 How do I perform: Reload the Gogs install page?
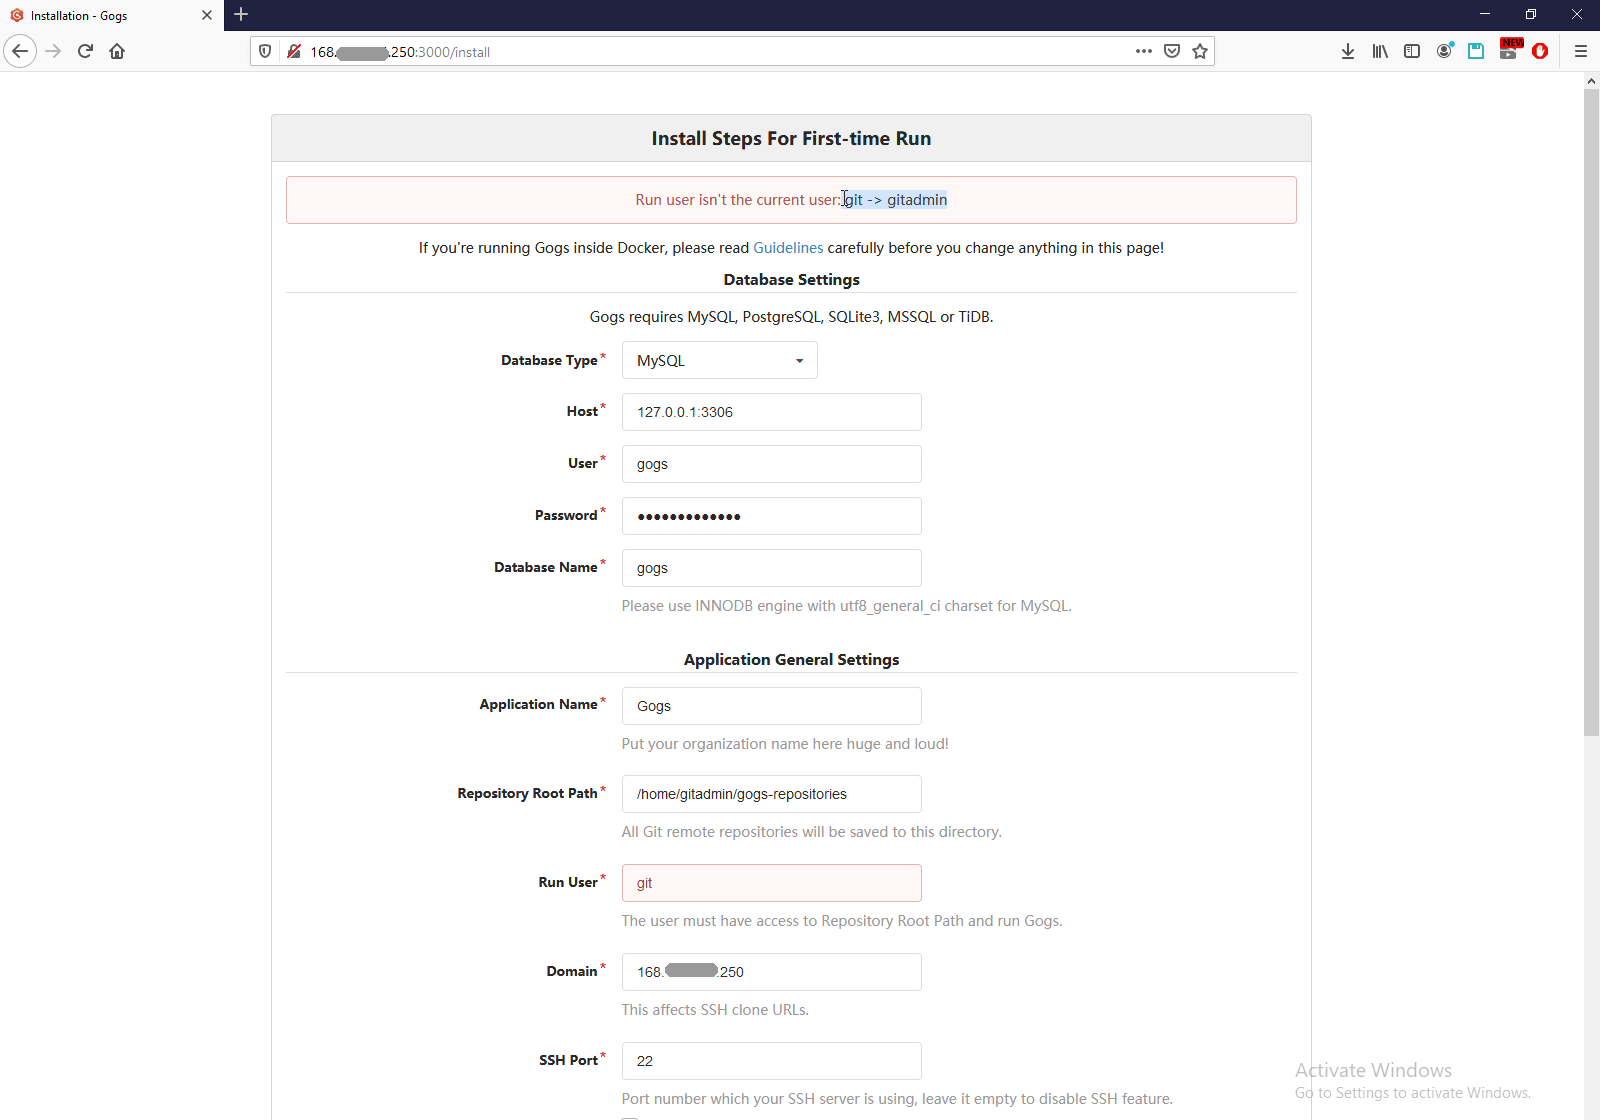click(85, 51)
